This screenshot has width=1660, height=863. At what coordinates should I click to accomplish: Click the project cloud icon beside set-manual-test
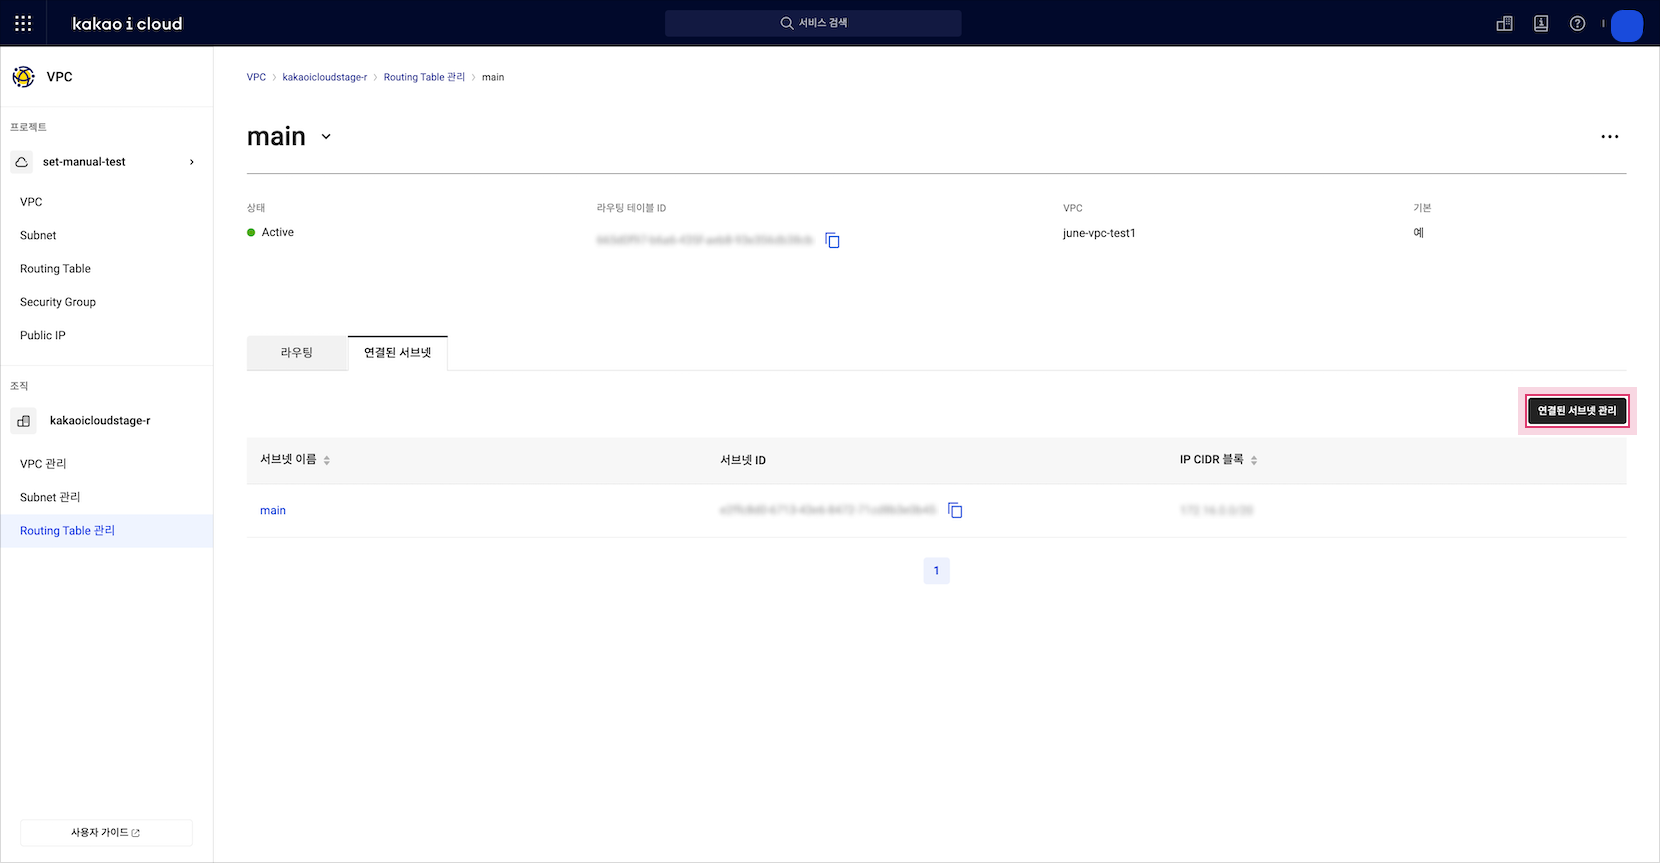point(22,162)
